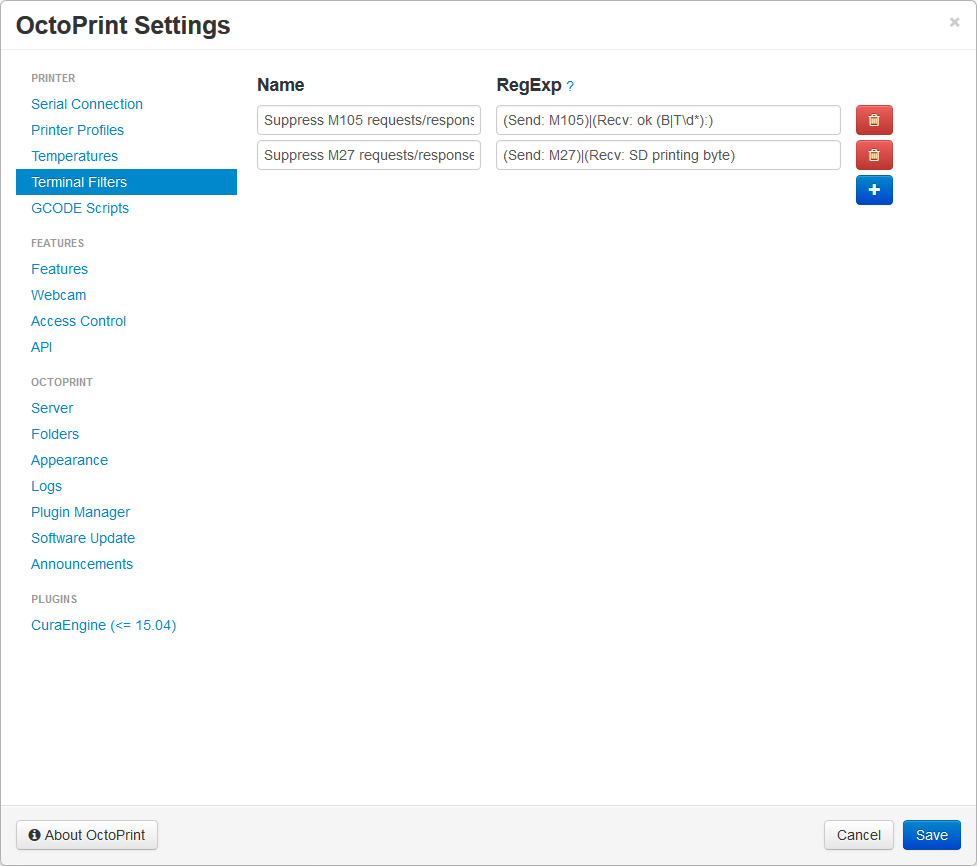
Task: Open About OctoPrint info button
Action: [x=87, y=835]
